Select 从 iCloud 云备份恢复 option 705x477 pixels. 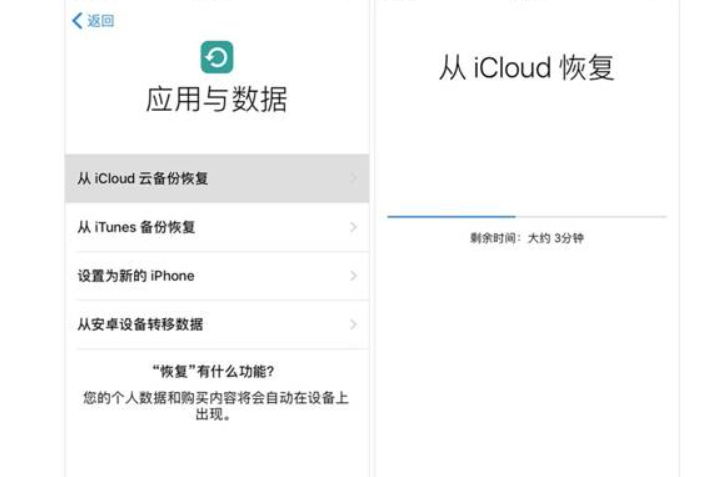(x=217, y=178)
